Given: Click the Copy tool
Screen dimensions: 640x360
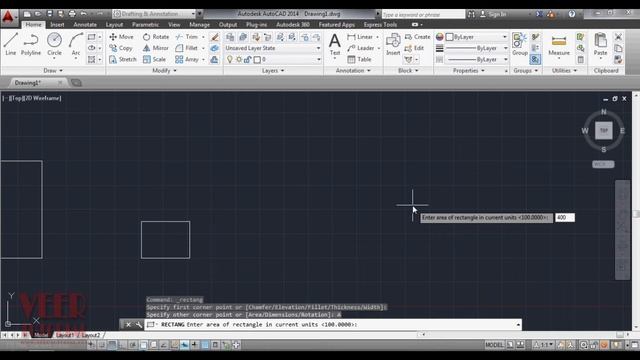Looking at the screenshot, I should pos(121,48).
